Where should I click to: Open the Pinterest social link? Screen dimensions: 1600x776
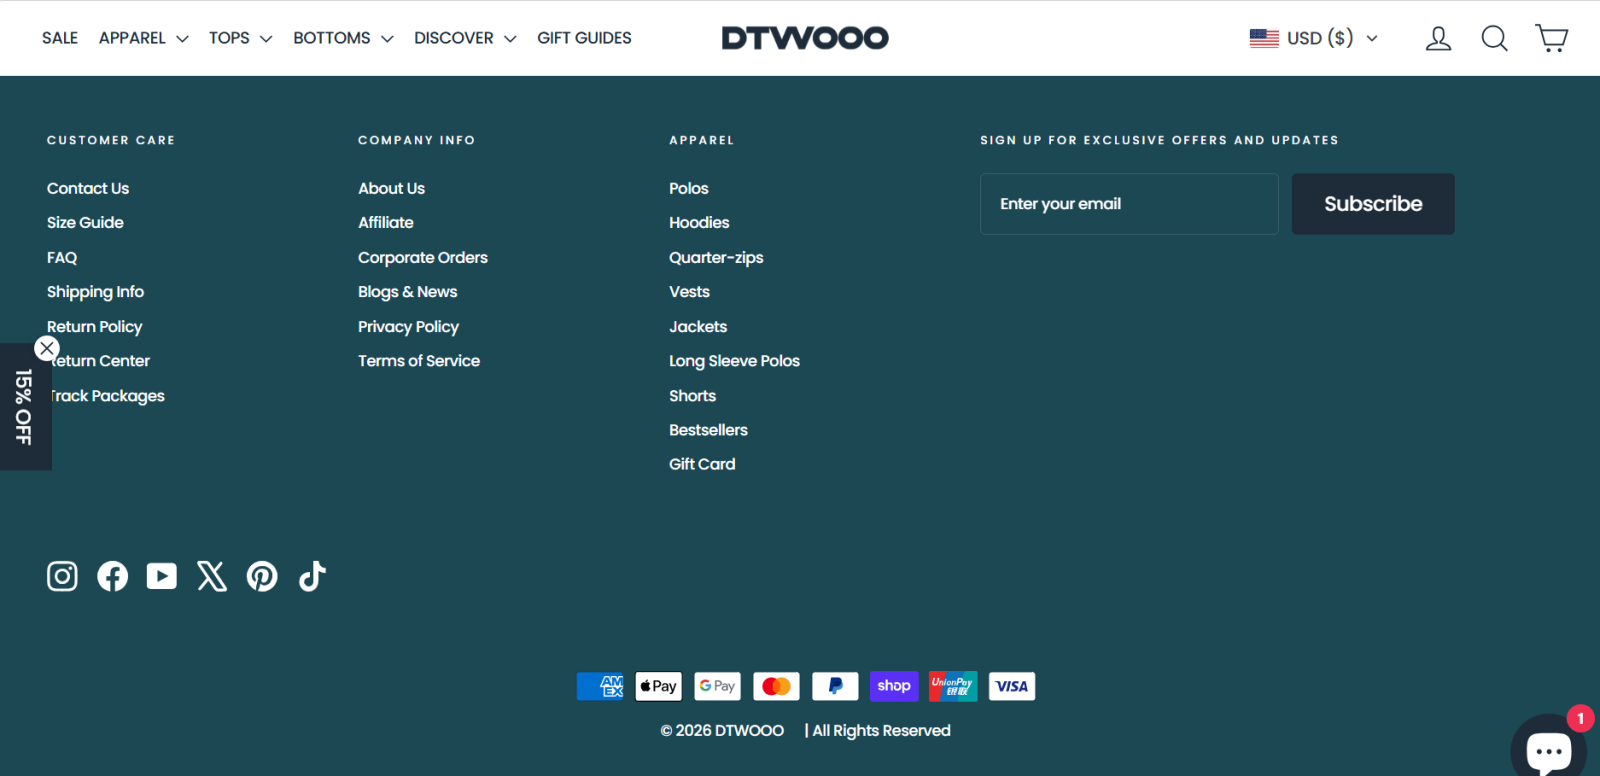pyautogui.click(x=262, y=576)
